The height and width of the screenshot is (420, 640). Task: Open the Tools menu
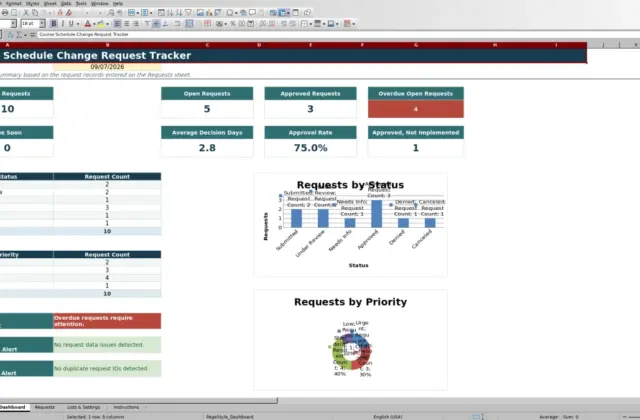pyautogui.click(x=81, y=3)
